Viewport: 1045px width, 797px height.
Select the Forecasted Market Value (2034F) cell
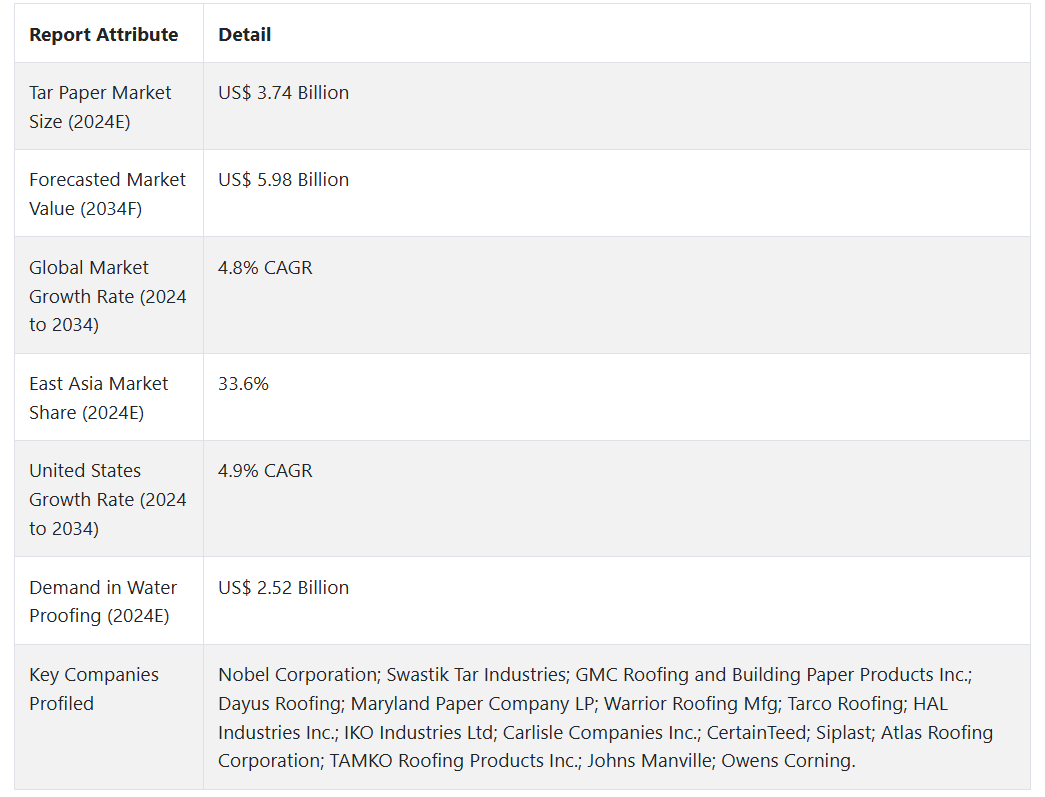(x=107, y=194)
